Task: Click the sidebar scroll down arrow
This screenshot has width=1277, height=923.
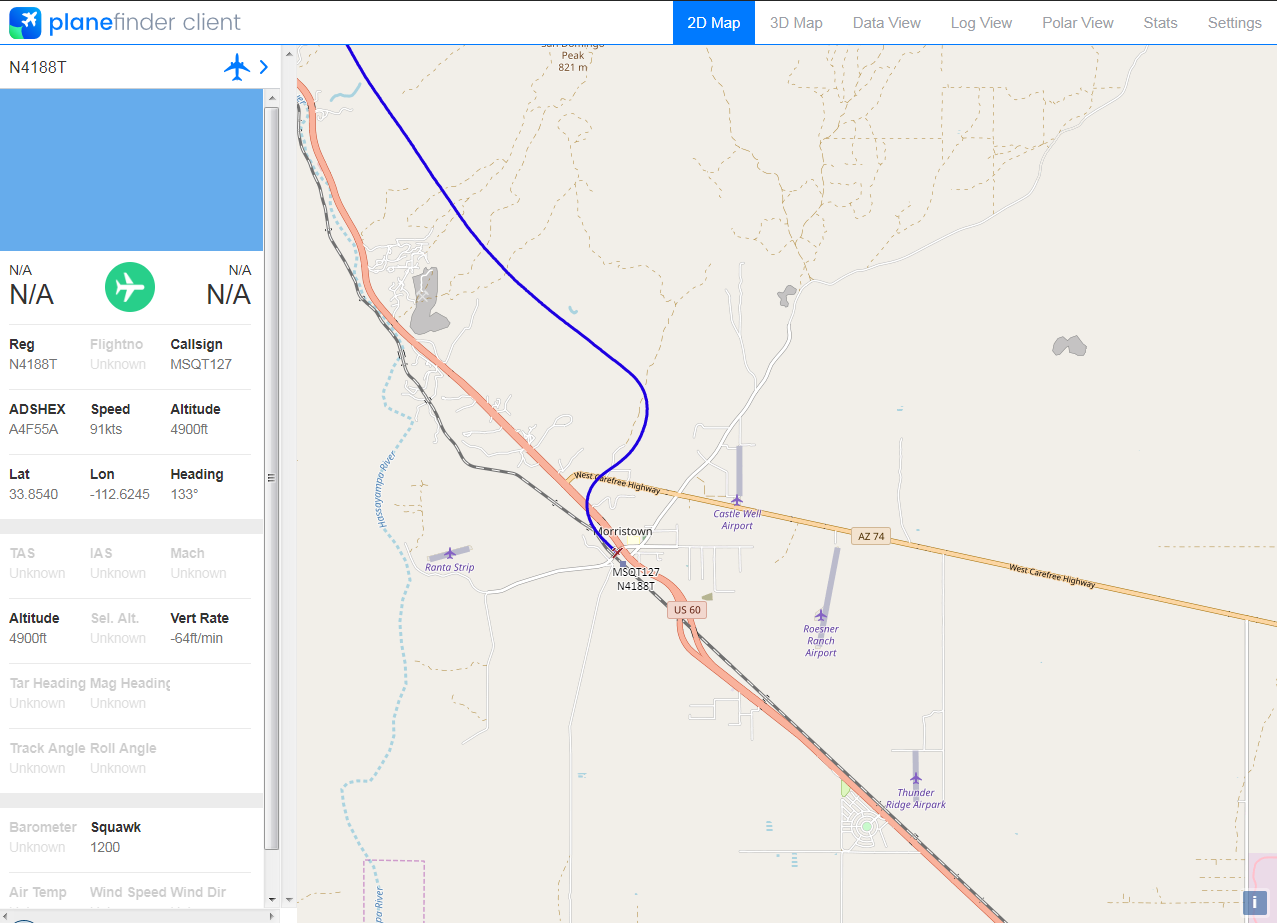Action: pyautogui.click(x=271, y=899)
